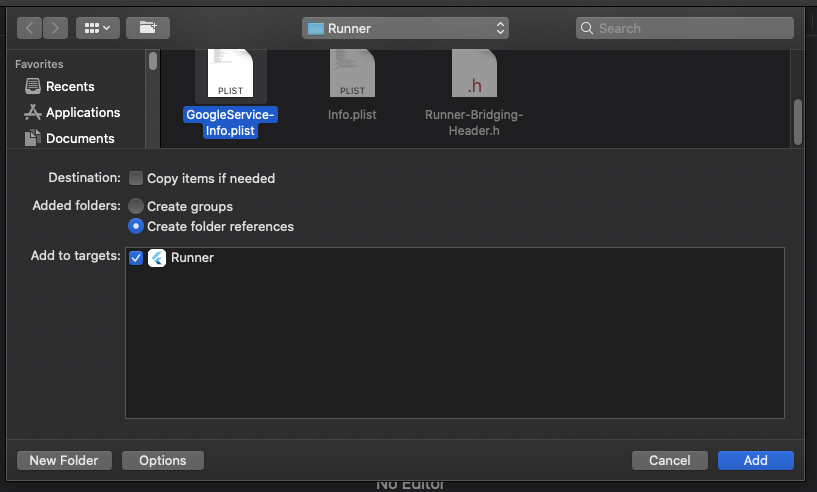Click the folder icon in path popup
The width and height of the screenshot is (817, 492).
316,28
